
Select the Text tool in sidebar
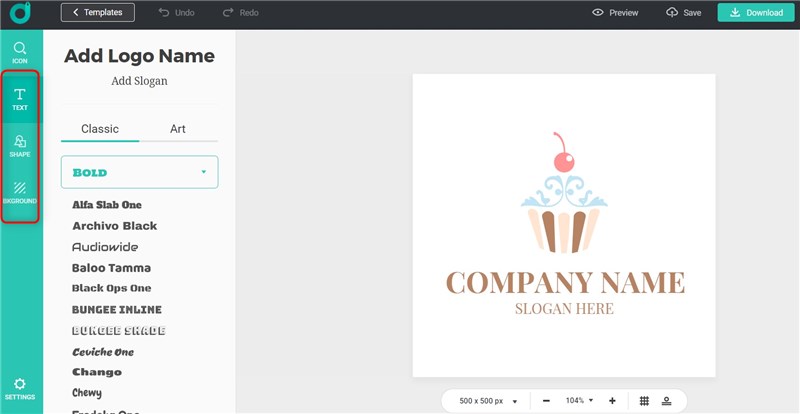click(19, 98)
